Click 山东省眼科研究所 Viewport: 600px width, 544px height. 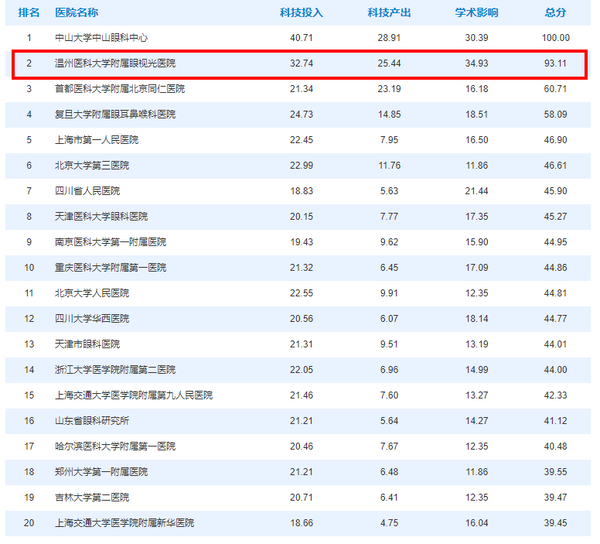pos(92,421)
